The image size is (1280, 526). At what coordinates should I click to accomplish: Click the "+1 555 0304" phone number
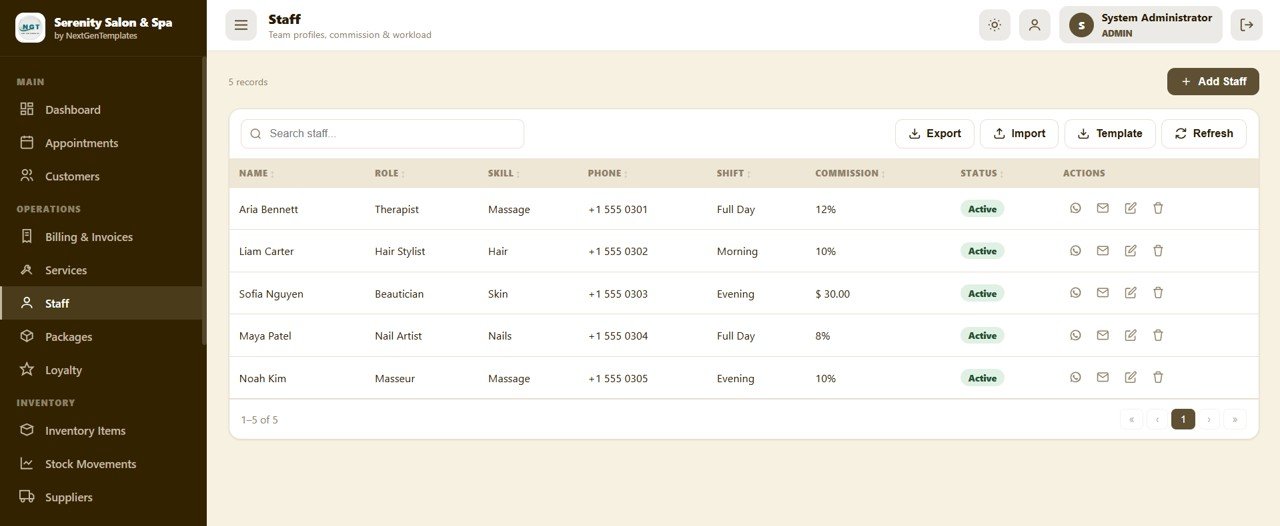pyautogui.click(x=618, y=336)
